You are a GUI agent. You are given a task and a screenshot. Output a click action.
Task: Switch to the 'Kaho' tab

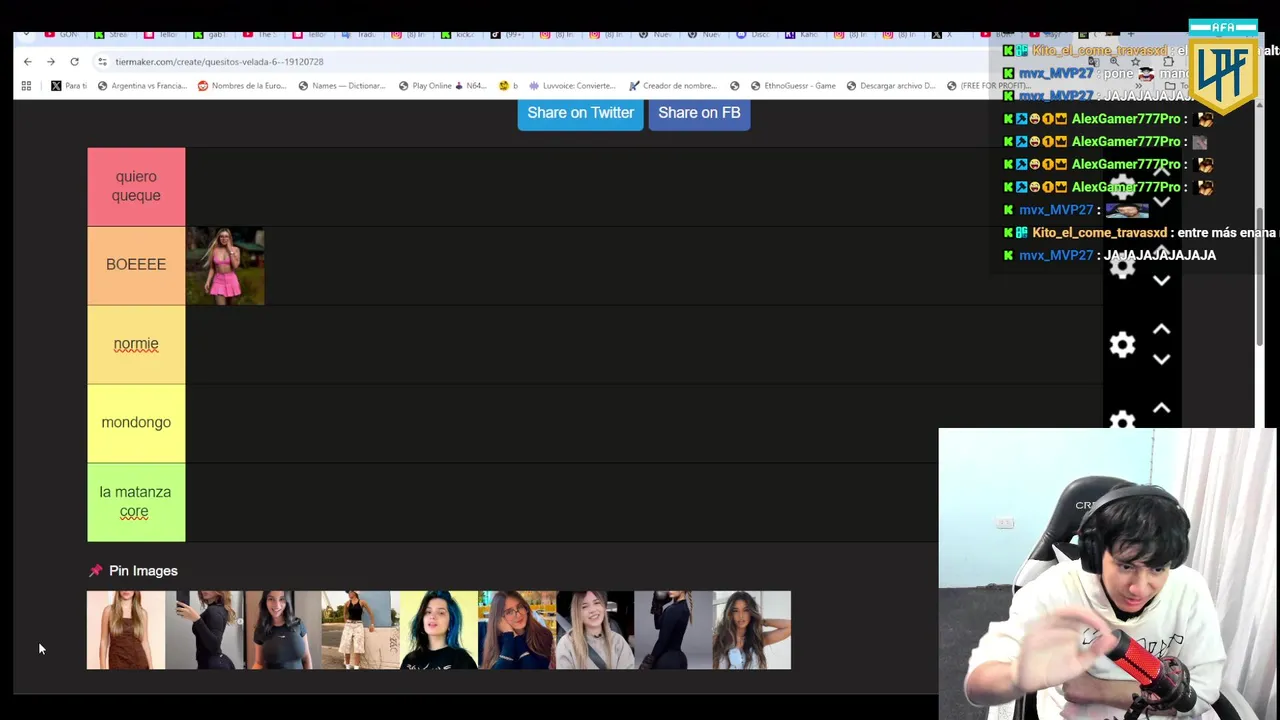point(802,35)
